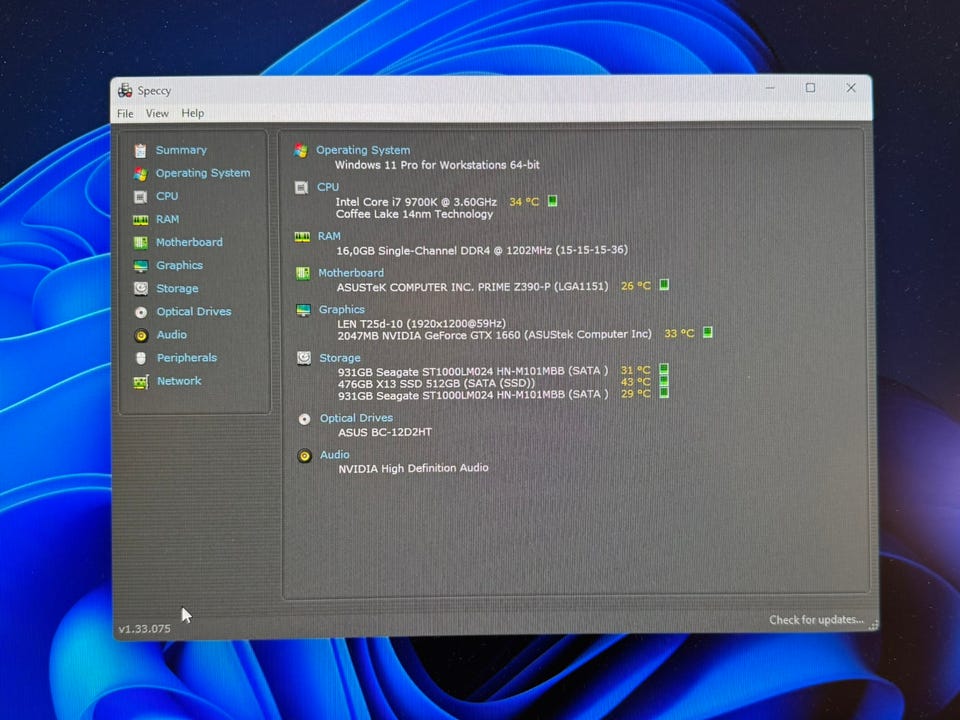The width and height of the screenshot is (960, 720).
Task: Click the Operating System Windows flag sidebar icon
Action: 140,174
